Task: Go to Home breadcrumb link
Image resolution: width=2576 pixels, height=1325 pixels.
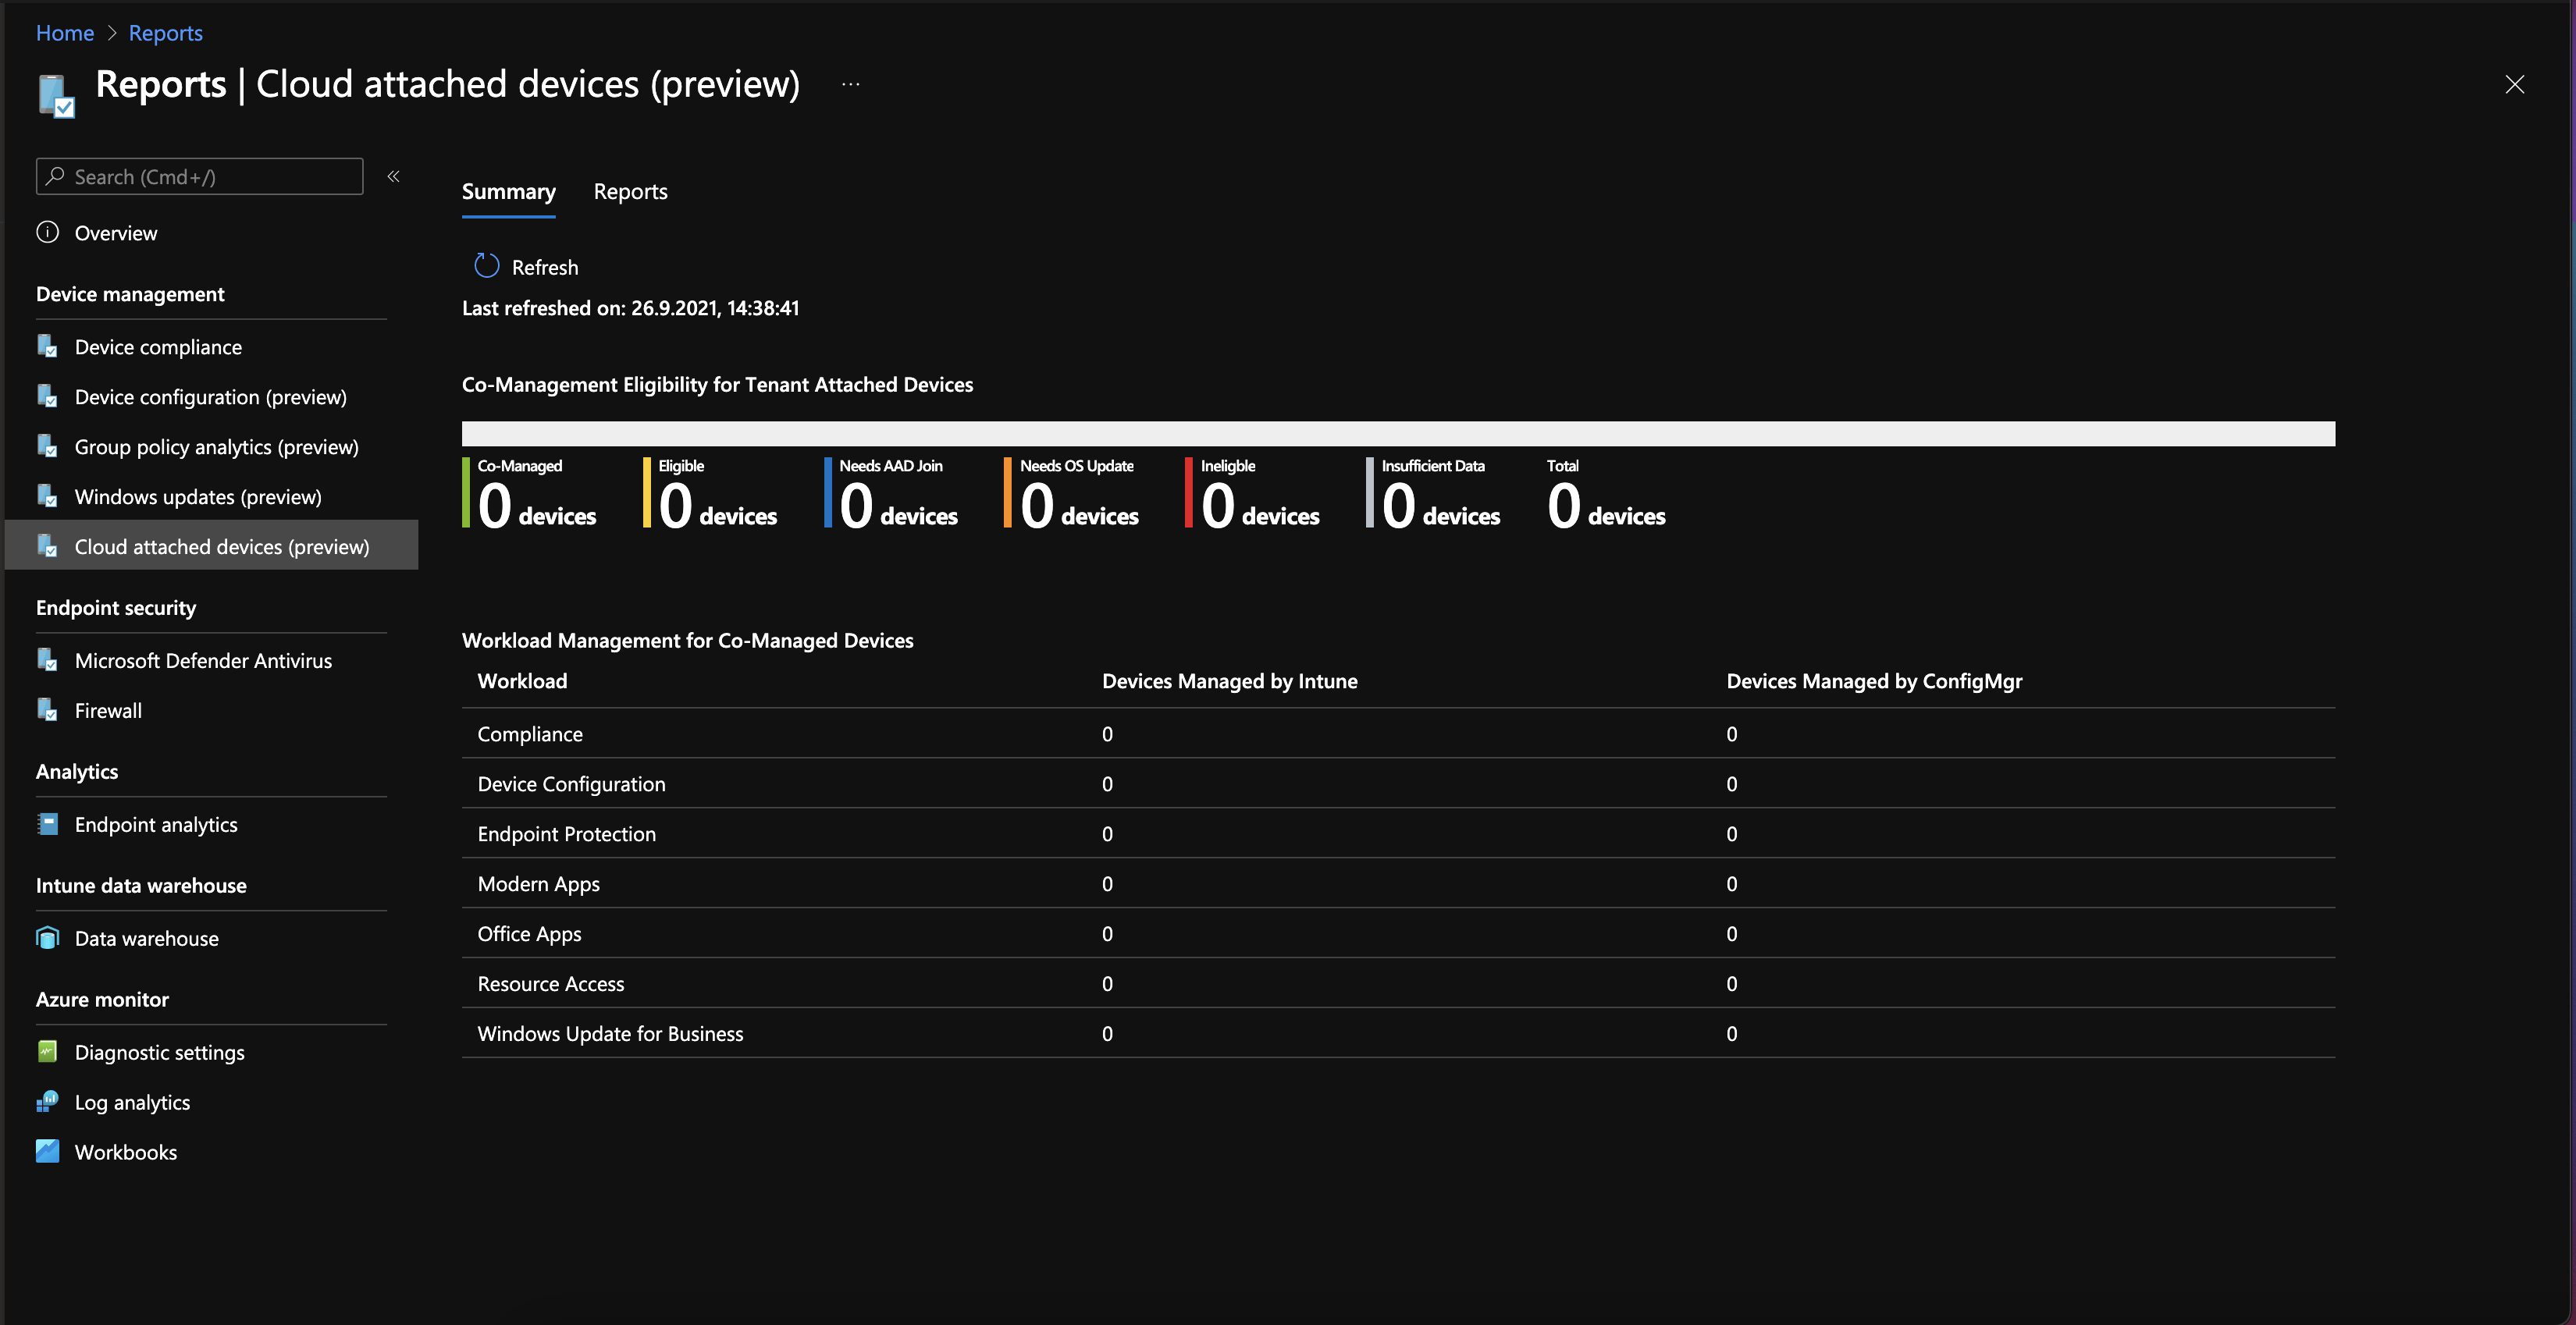Action: (65, 33)
